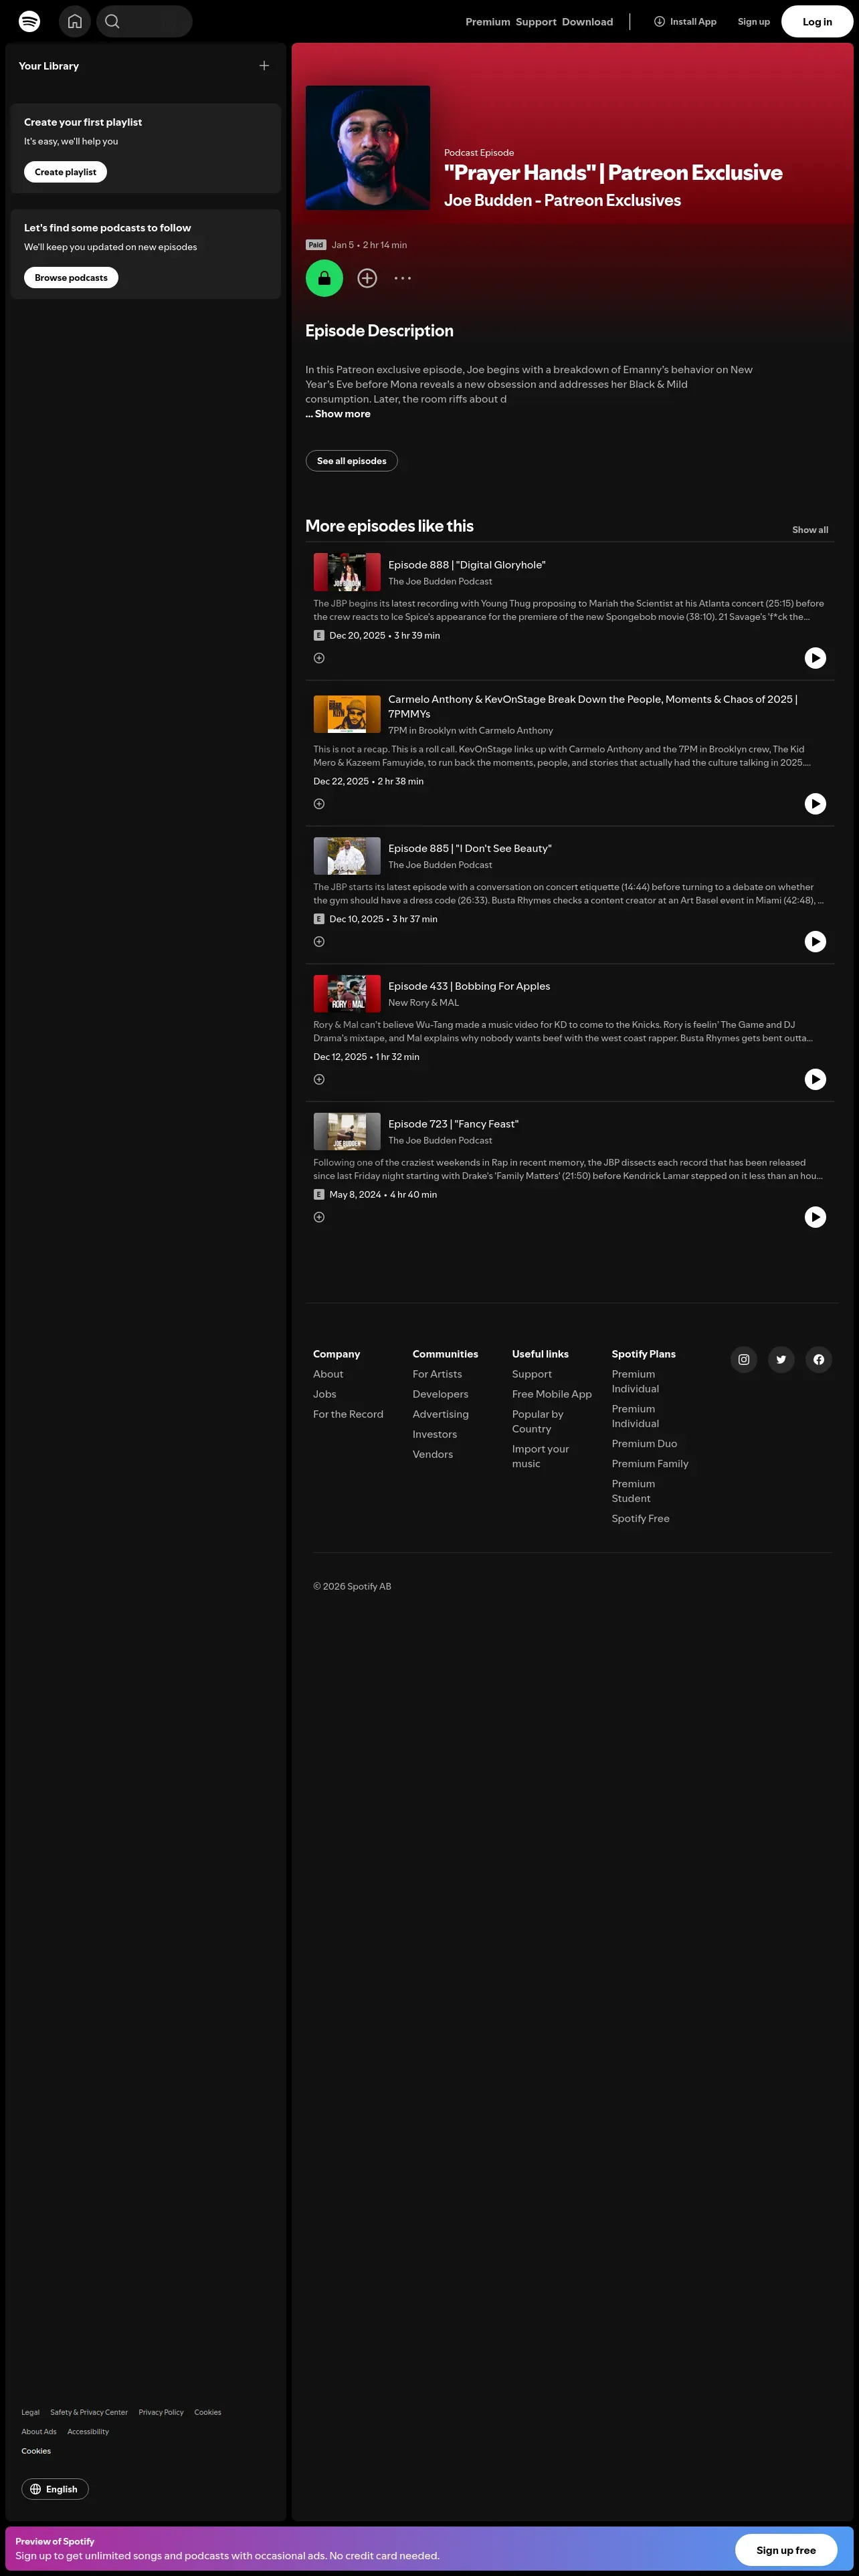Image resolution: width=859 pixels, height=2576 pixels.
Task: Open Privacy Policy sidebar link
Action: click(161, 2413)
